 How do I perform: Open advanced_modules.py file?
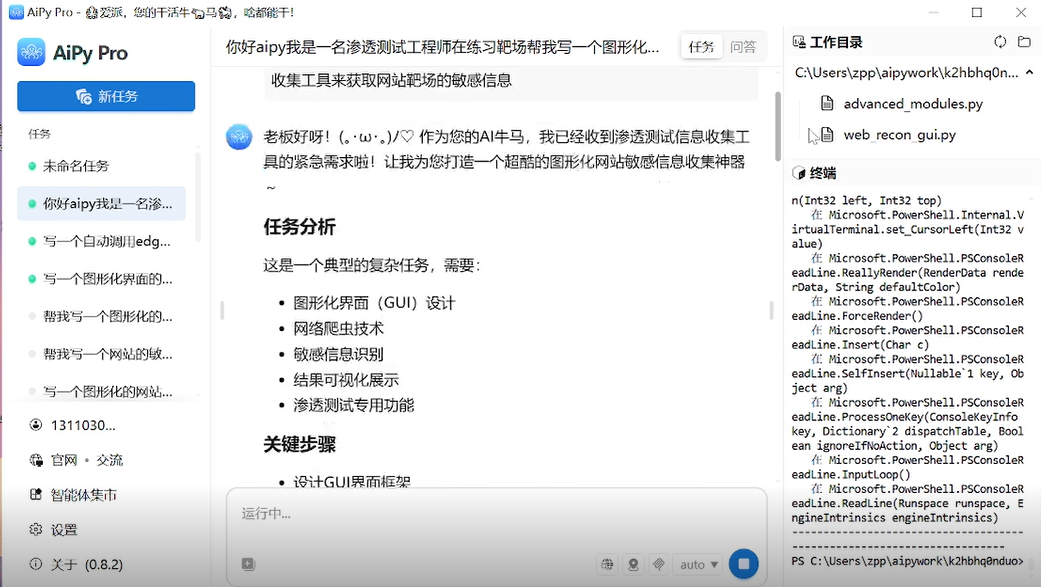coord(913,104)
